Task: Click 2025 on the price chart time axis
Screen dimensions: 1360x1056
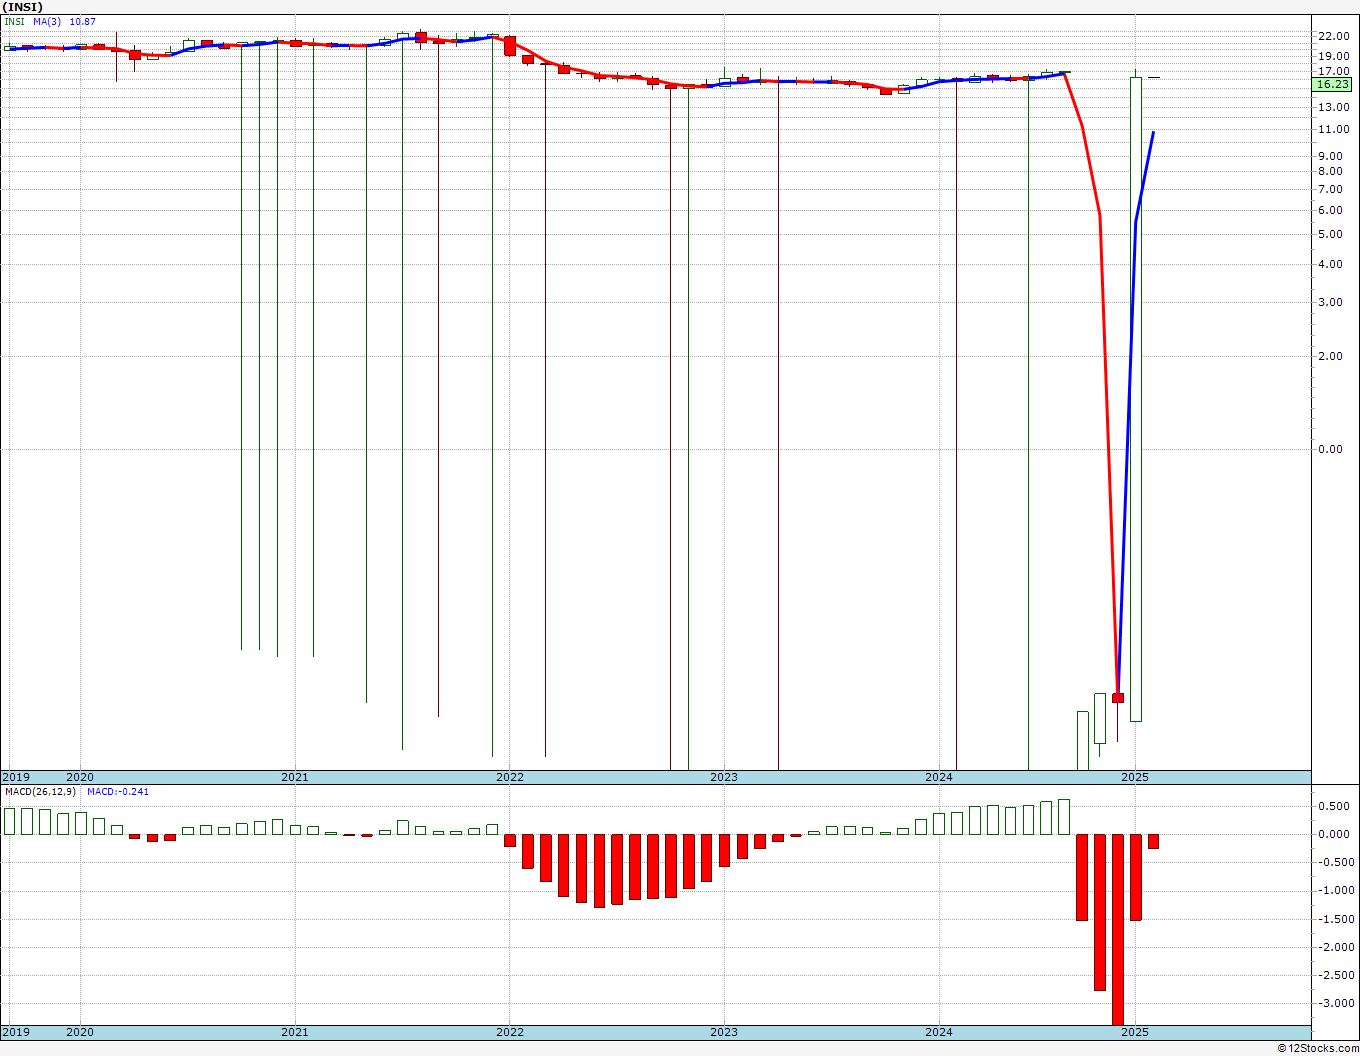Action: [x=1135, y=777]
